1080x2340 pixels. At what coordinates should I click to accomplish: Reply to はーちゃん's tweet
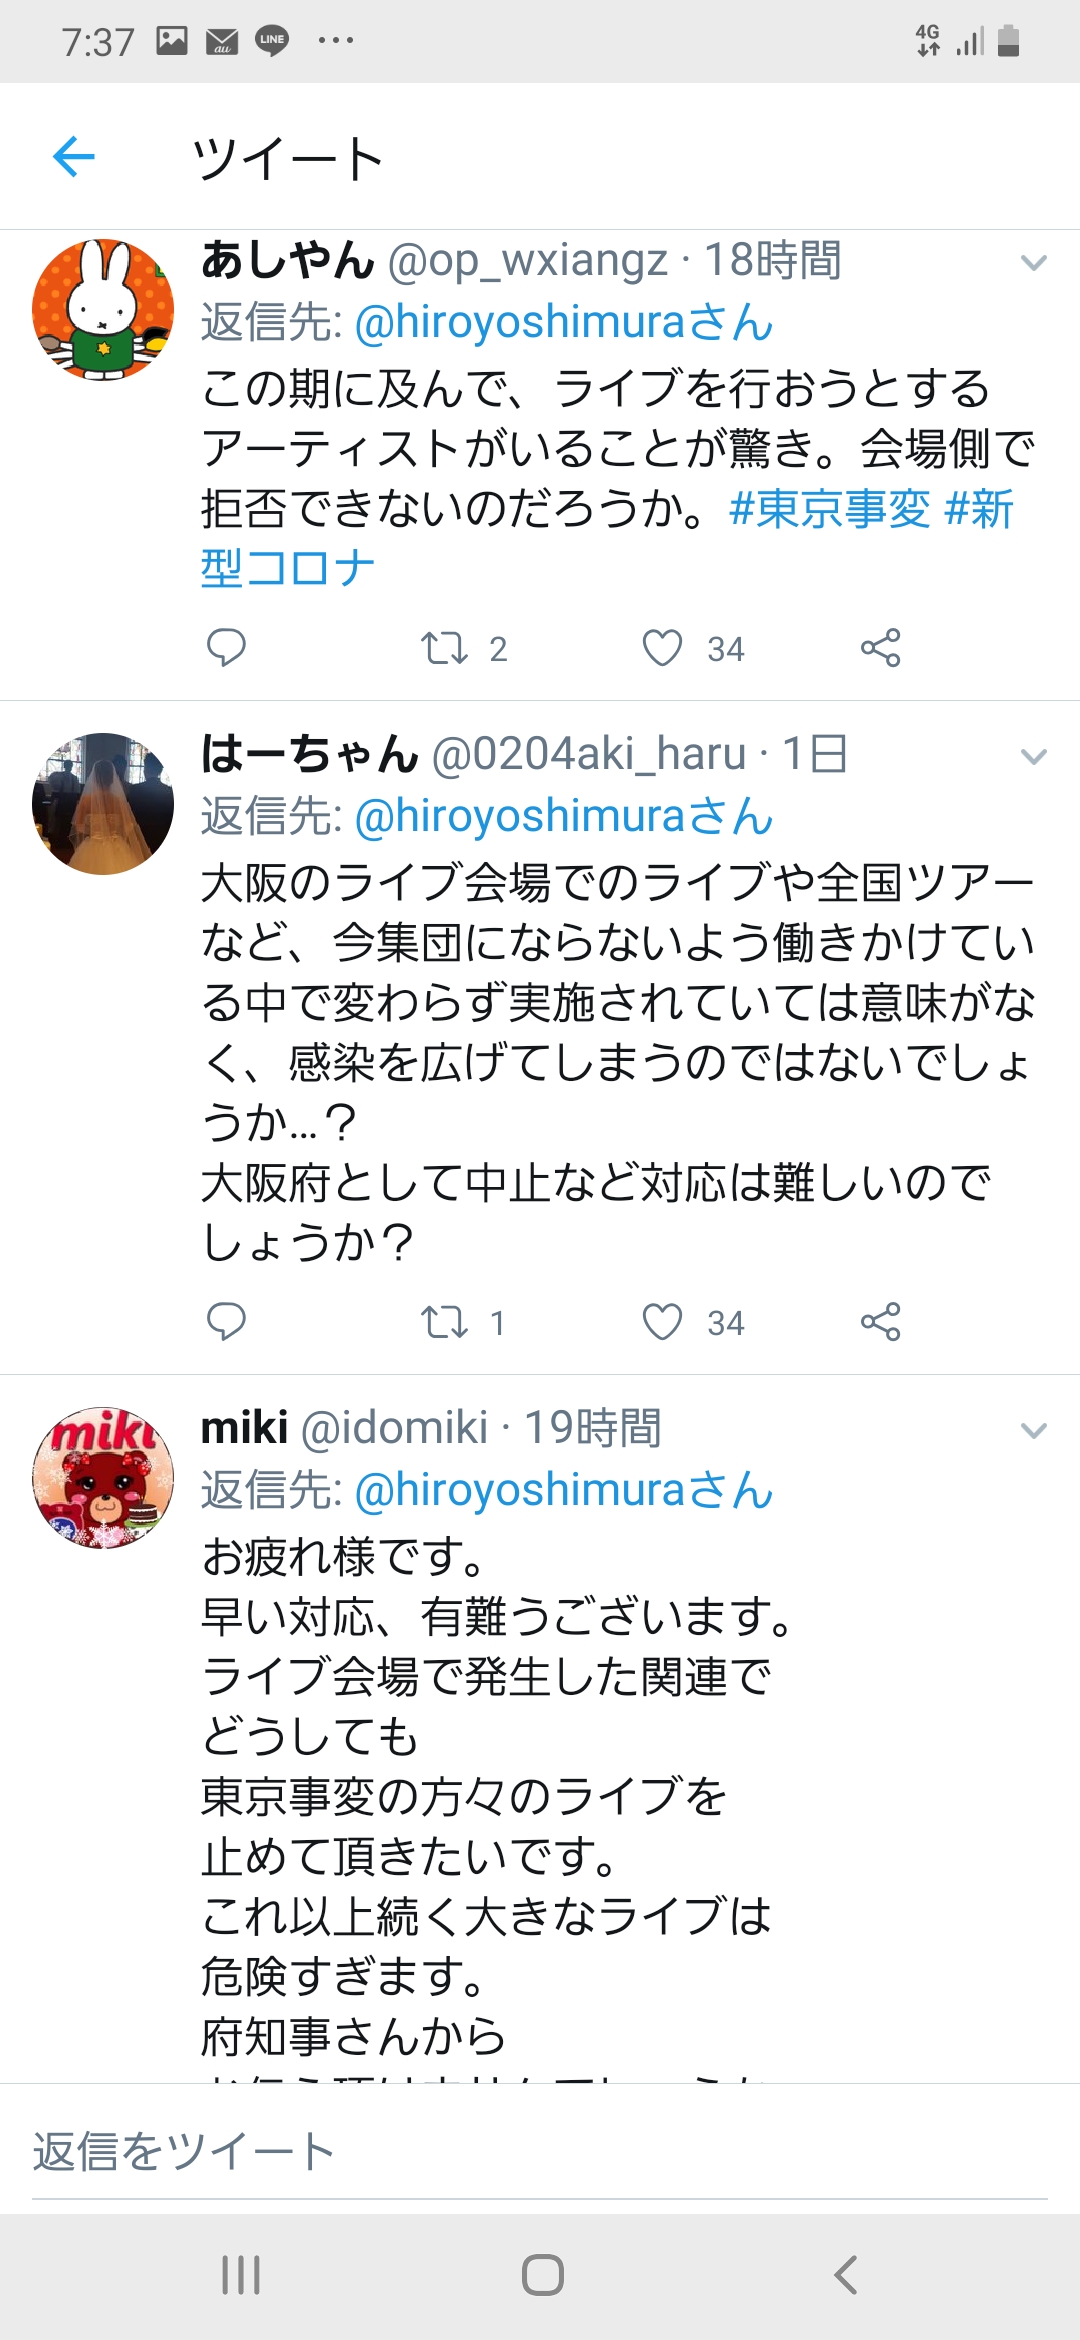click(226, 1322)
